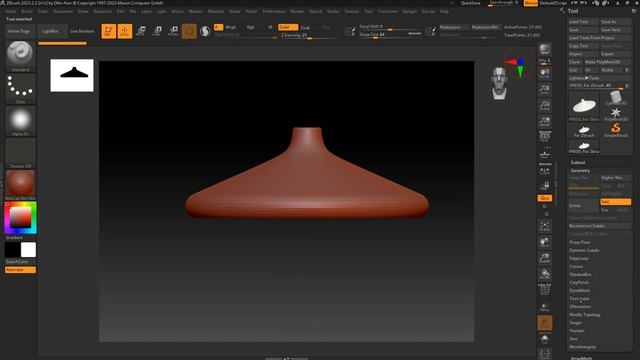Open the Render menu
Viewport: 640px width, 360px height.
[297, 11]
